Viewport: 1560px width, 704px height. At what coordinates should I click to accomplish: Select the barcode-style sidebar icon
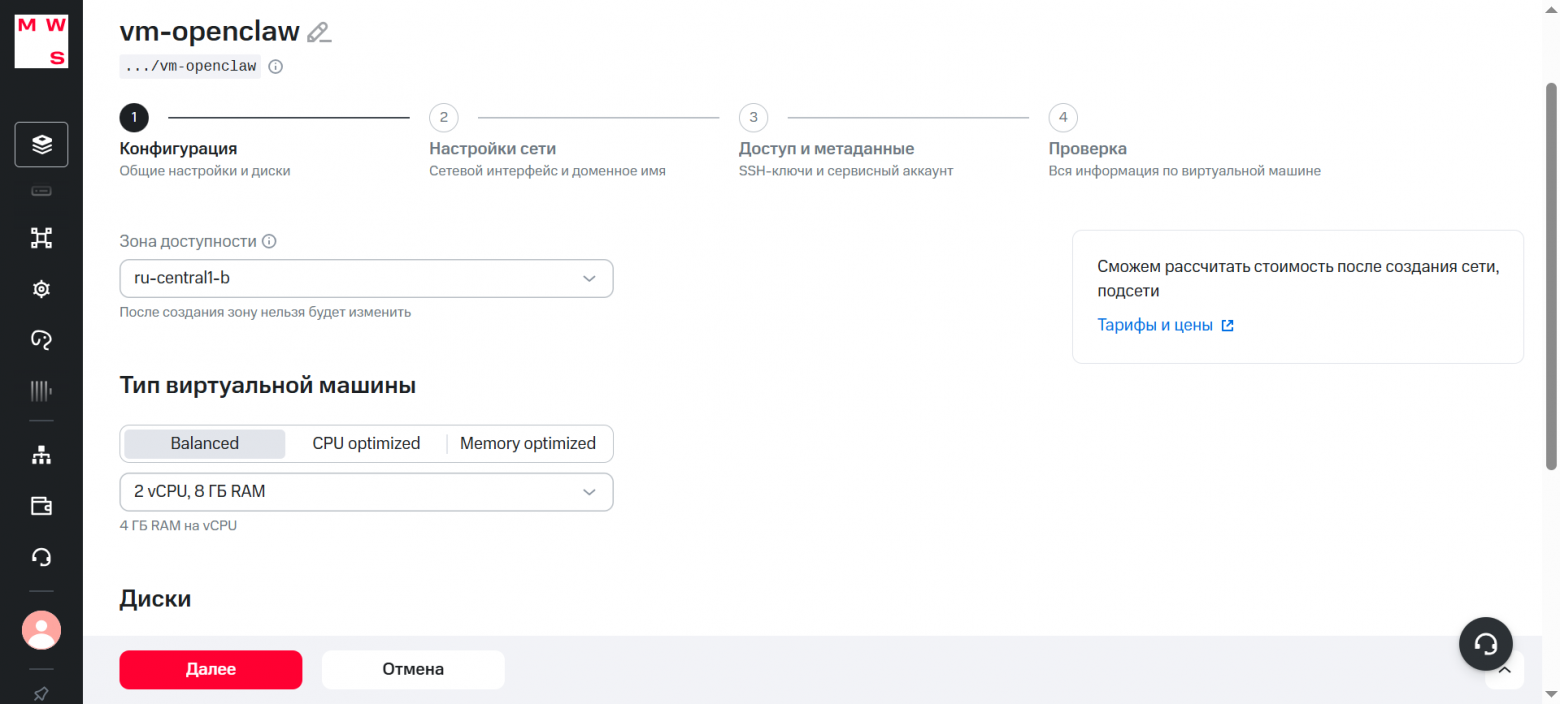pos(40,390)
